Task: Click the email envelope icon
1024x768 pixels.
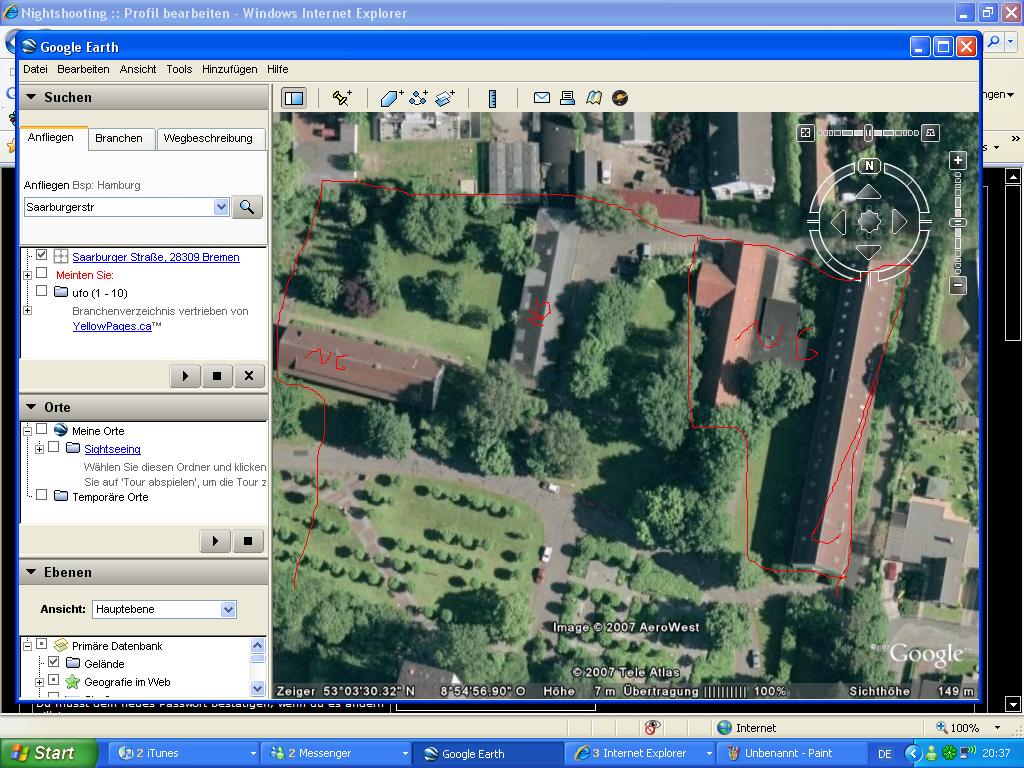Action: tap(541, 98)
